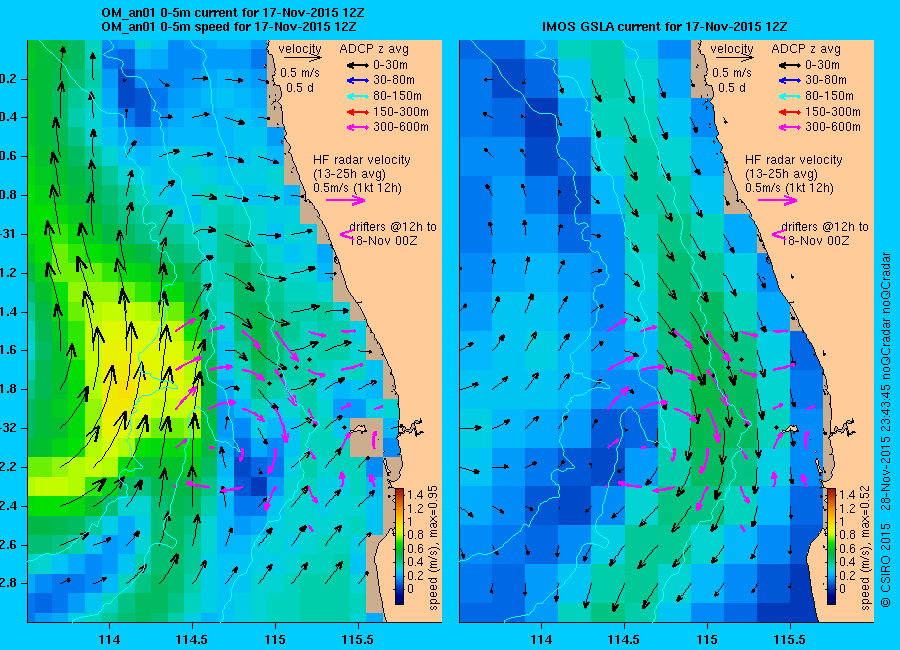This screenshot has height=650, width=900.
Task: Click '0.5 d' velocity duration in right panel
Action: [x=732, y=87]
